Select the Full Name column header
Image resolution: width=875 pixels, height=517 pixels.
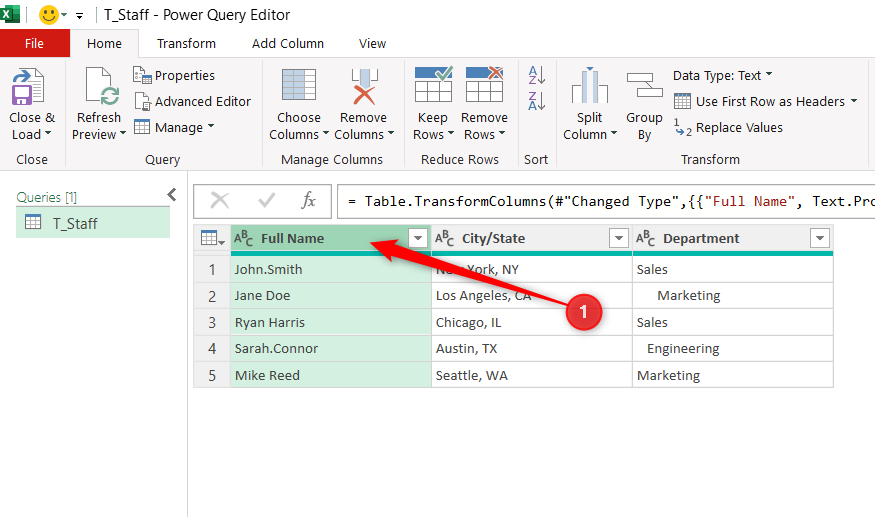(331, 238)
